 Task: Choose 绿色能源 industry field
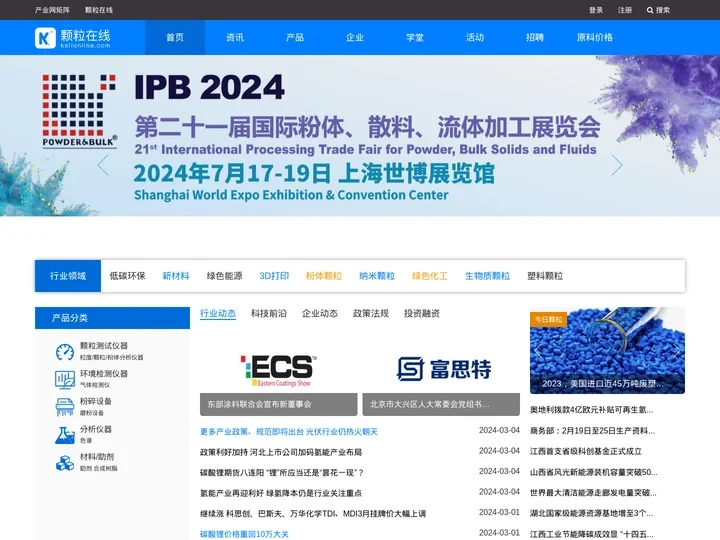point(225,276)
